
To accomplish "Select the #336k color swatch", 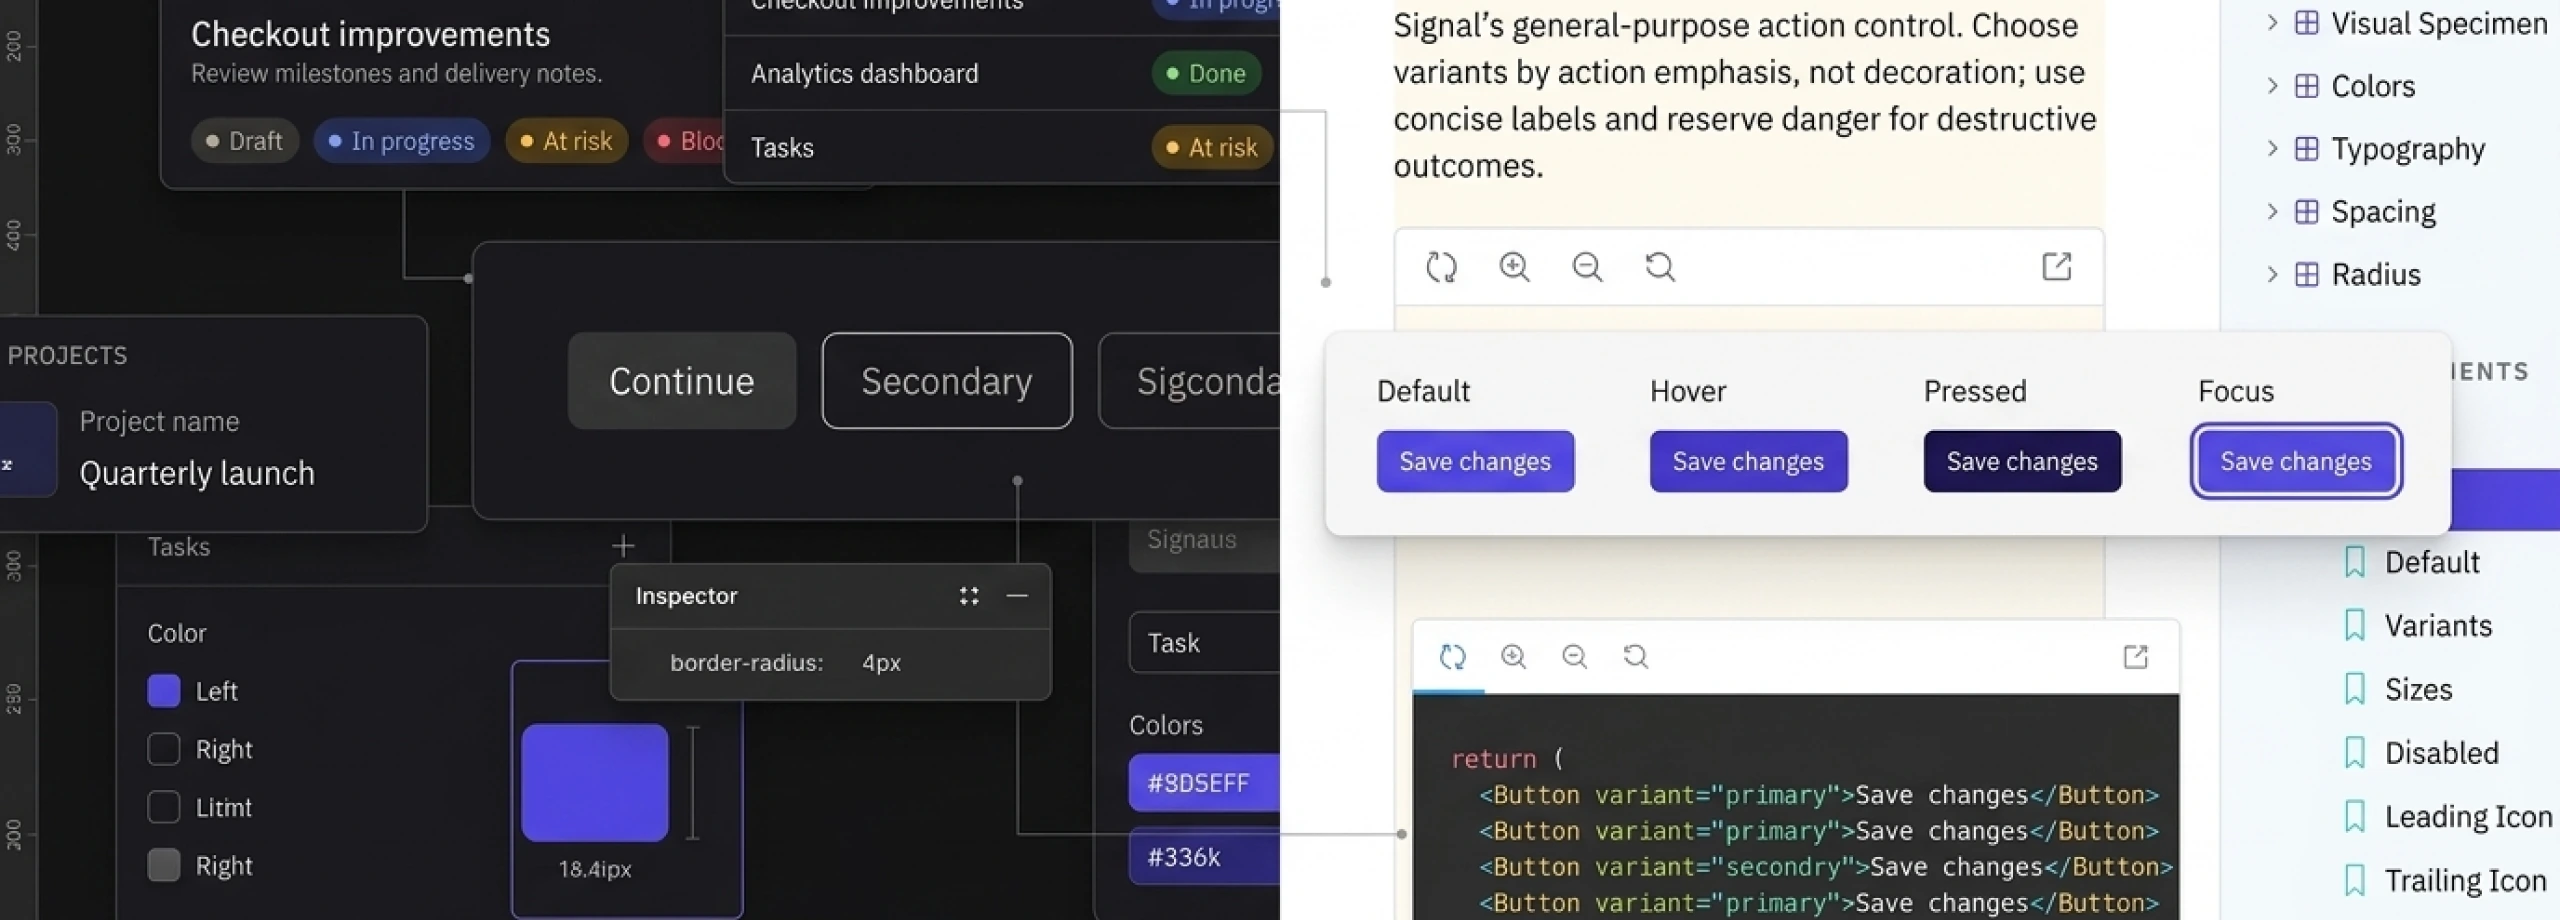I will [1204, 857].
